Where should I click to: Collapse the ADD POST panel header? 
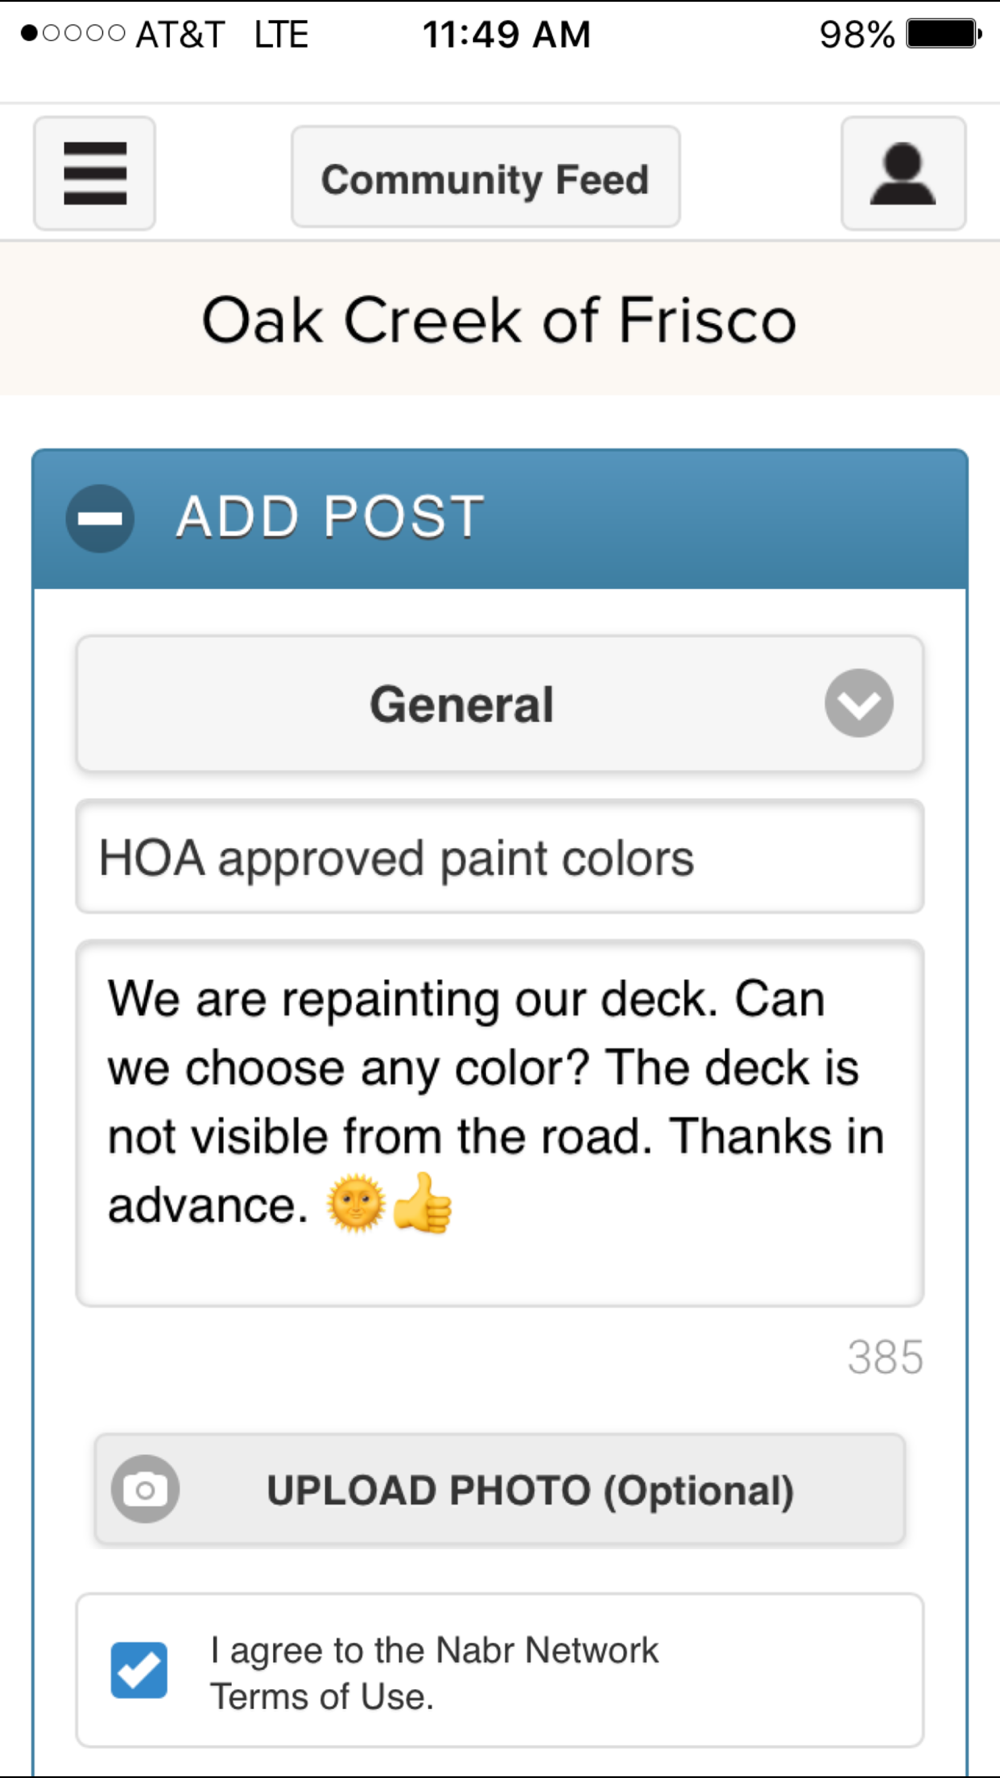coord(500,519)
